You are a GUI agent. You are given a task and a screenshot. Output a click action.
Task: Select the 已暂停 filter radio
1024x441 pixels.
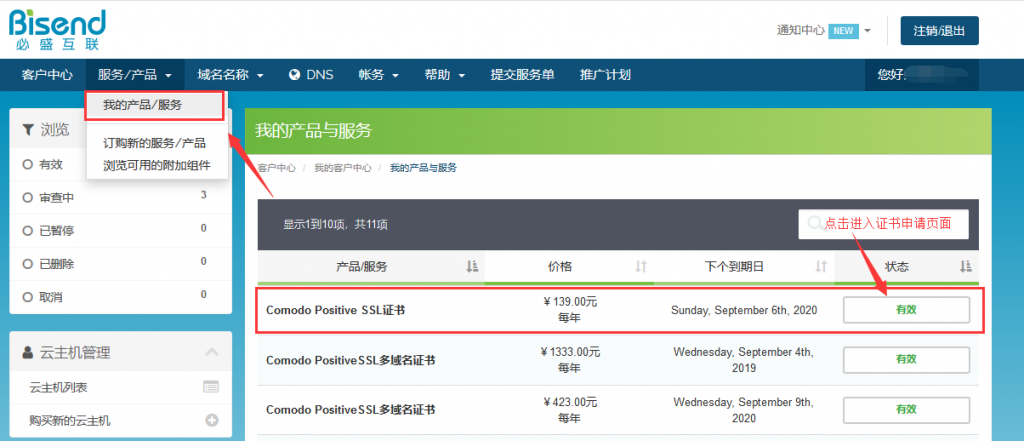point(27,231)
